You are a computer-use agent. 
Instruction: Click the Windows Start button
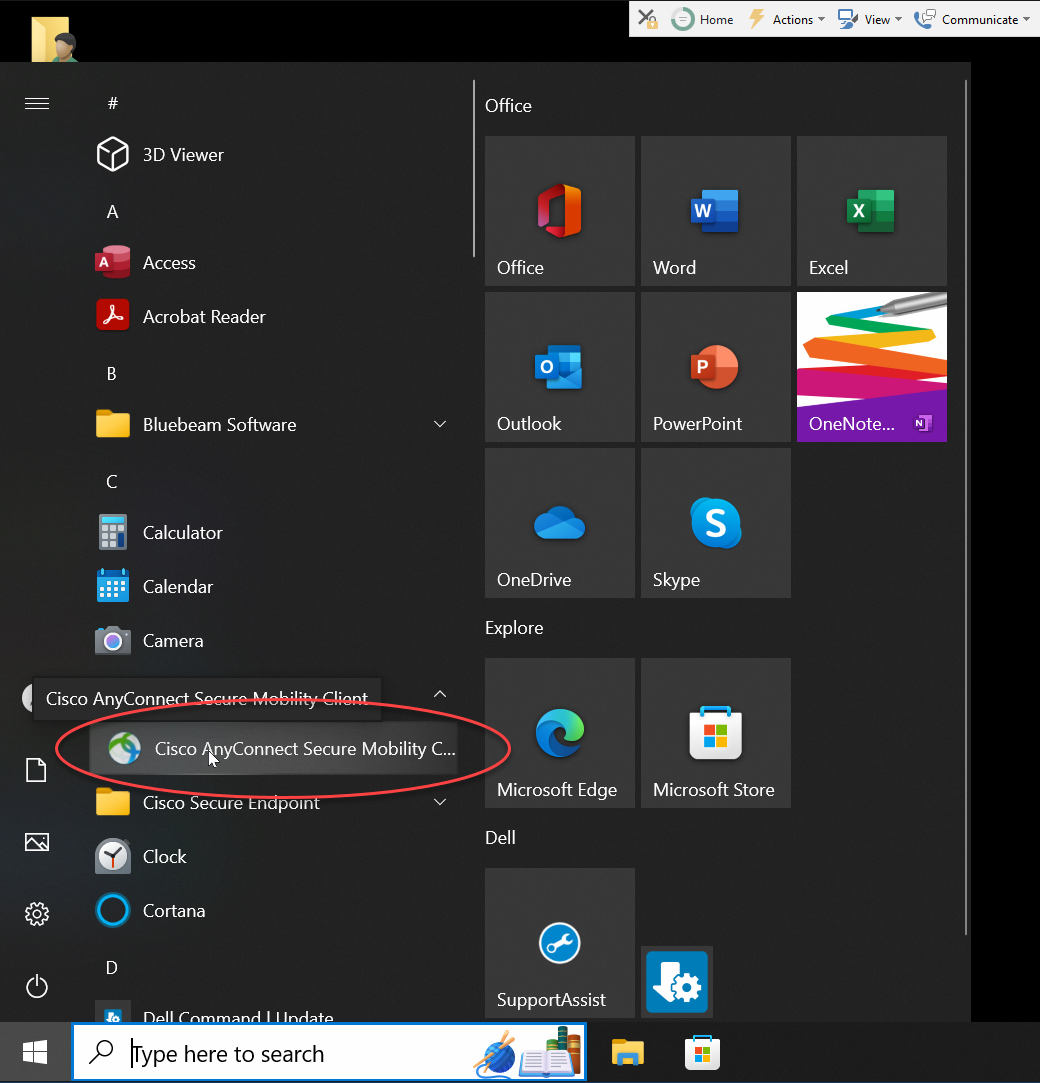coord(35,1053)
